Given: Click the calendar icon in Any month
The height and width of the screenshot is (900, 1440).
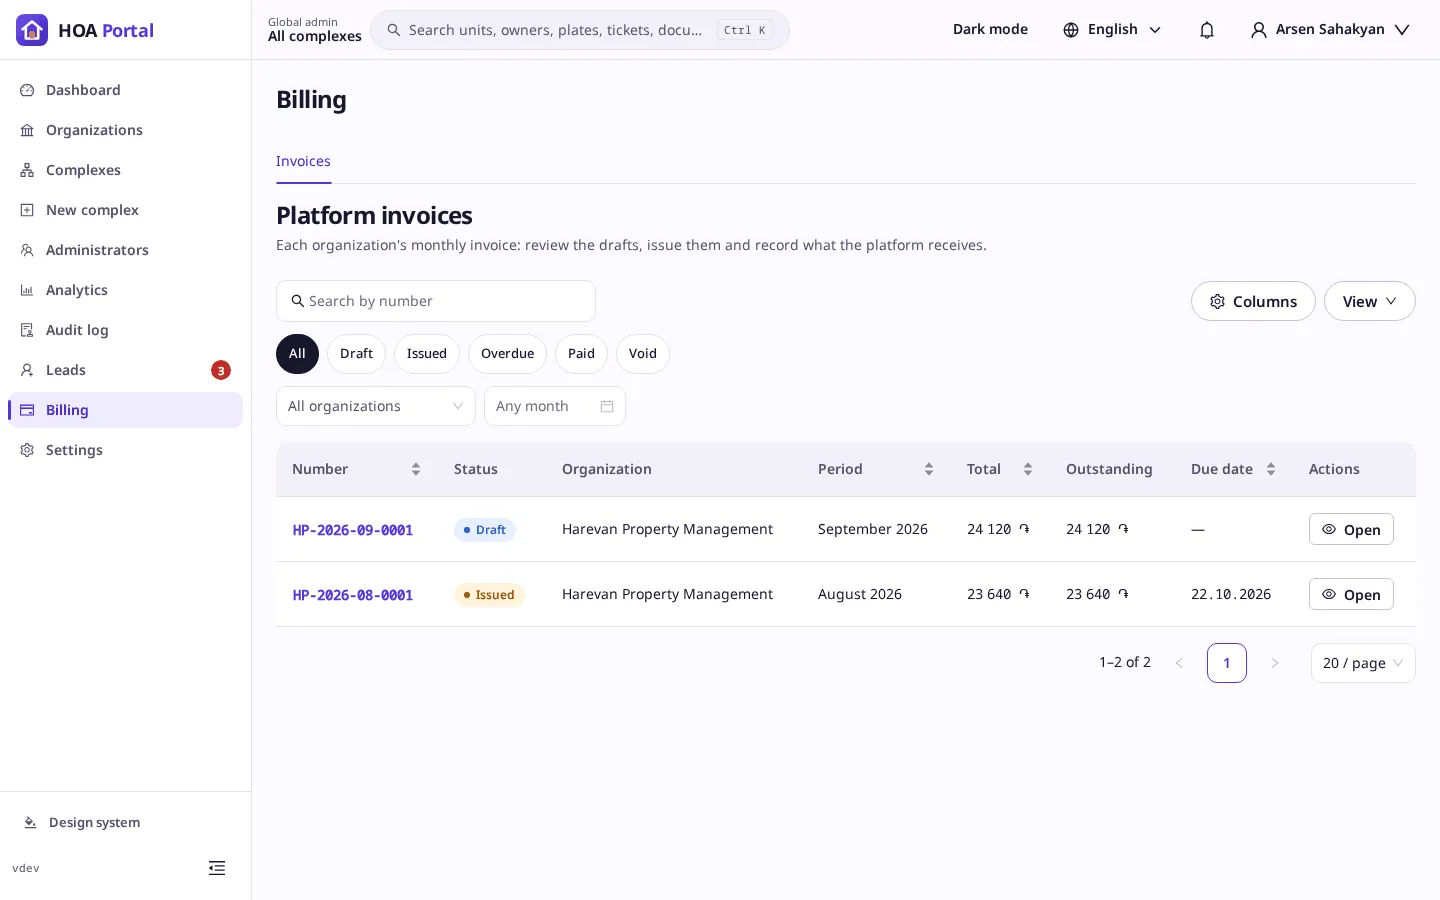Looking at the screenshot, I should (x=607, y=406).
